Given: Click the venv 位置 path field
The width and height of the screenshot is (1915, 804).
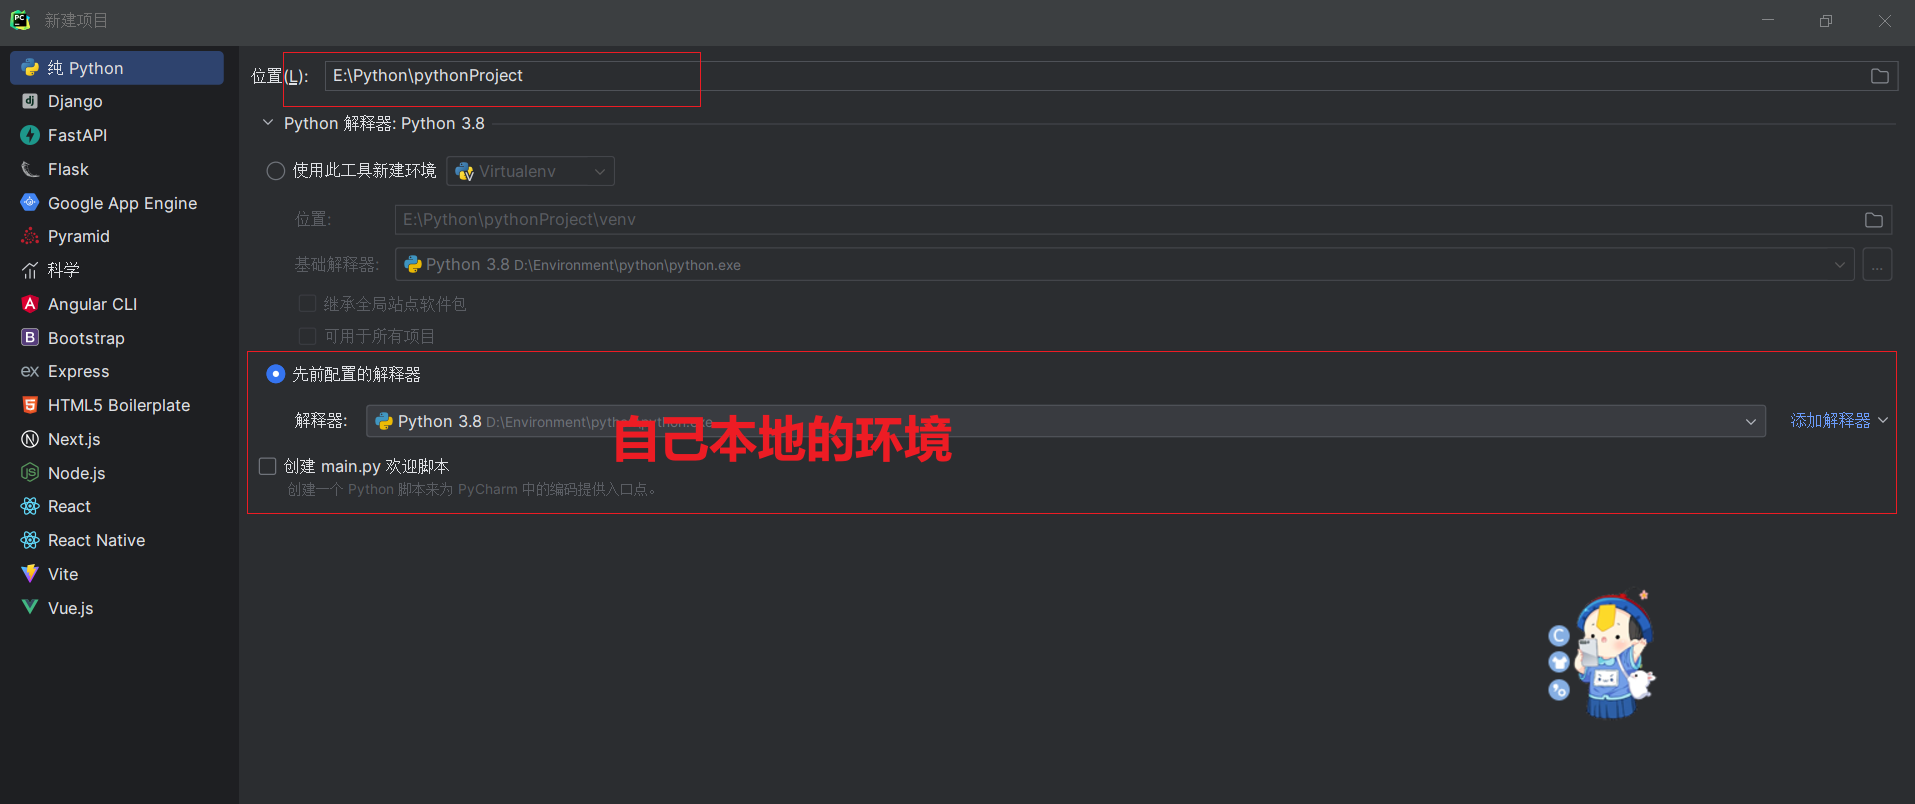Looking at the screenshot, I should 1143,220.
